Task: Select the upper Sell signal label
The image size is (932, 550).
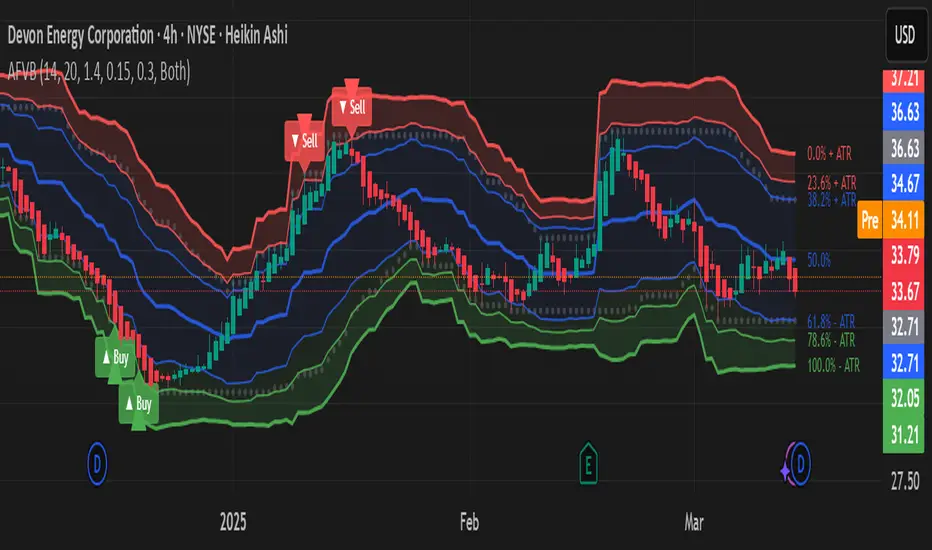Action: (x=352, y=107)
